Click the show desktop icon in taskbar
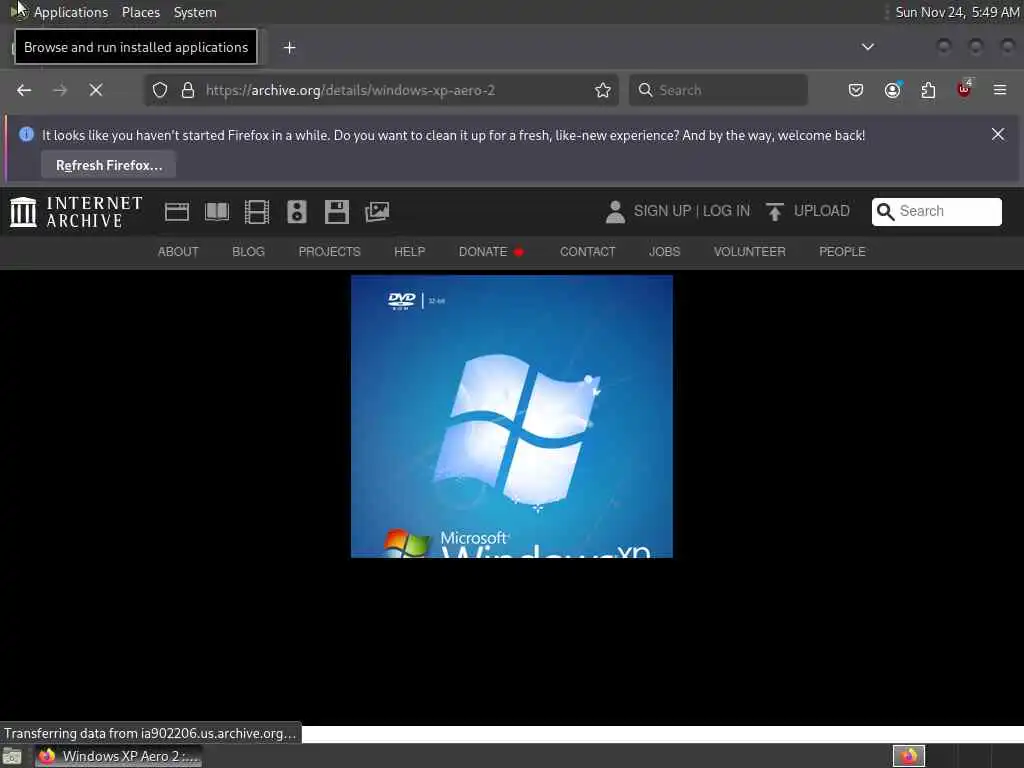Screen dimensions: 1024x768 click(12, 757)
